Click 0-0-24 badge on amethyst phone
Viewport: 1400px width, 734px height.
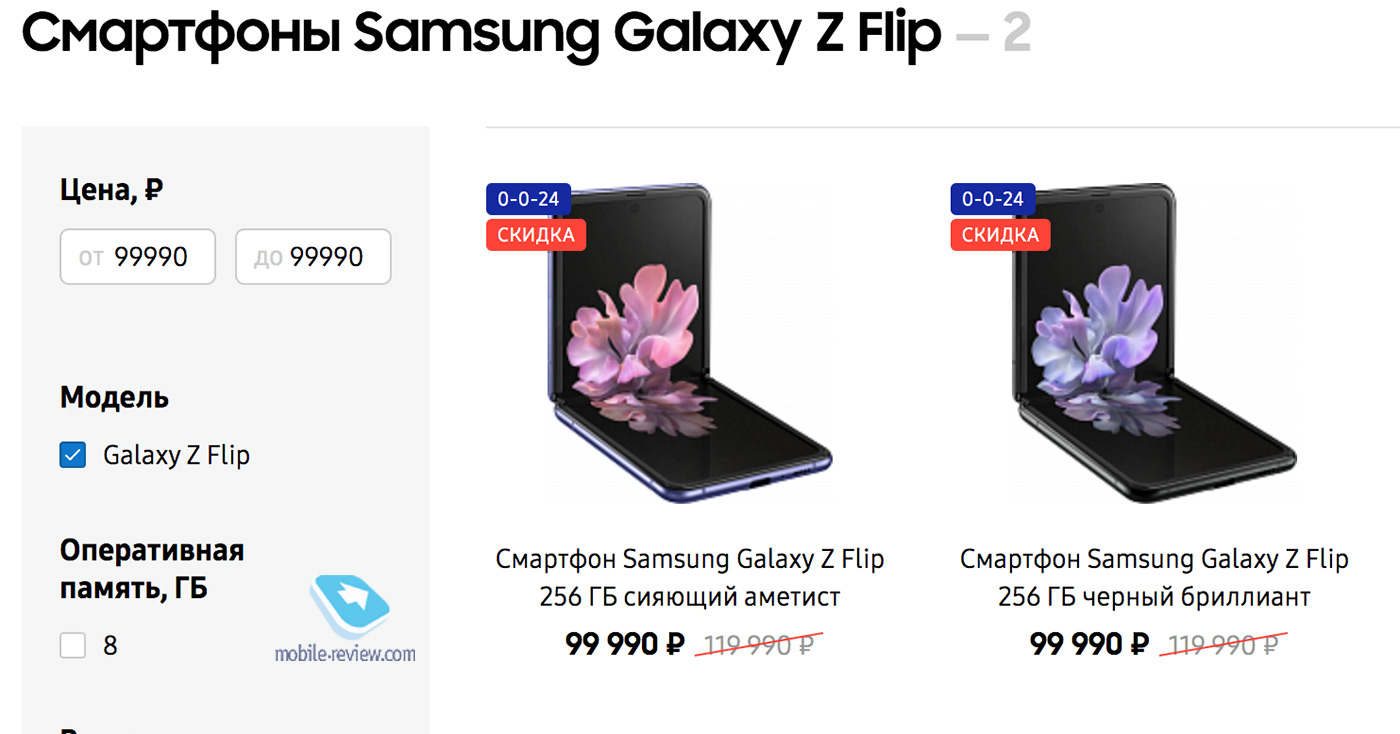(x=529, y=199)
